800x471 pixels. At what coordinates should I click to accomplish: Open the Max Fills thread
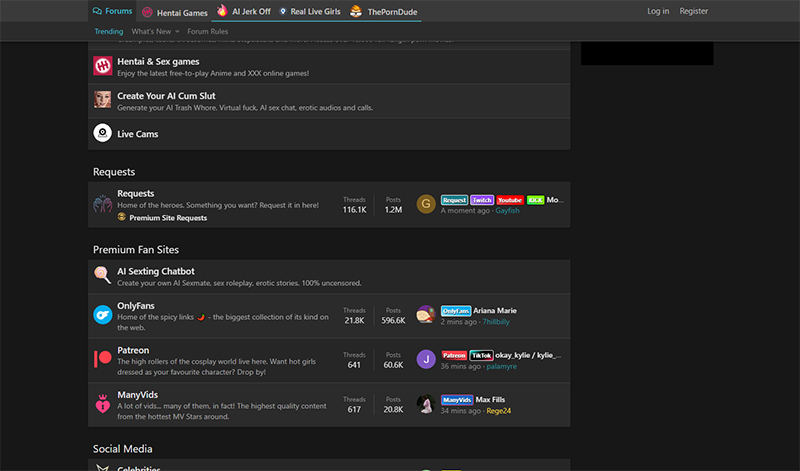[490, 400]
